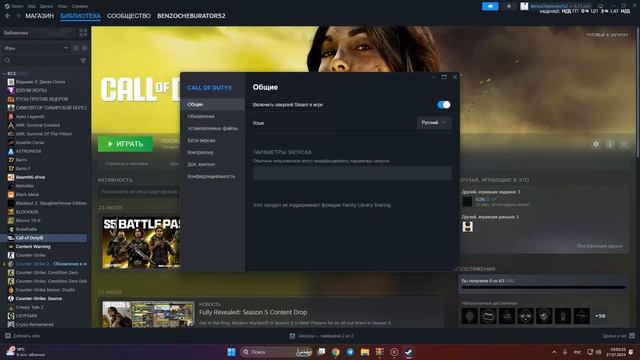
Task: Click the green ИГРАТЬ play button
Action: pyautogui.click(x=125, y=144)
